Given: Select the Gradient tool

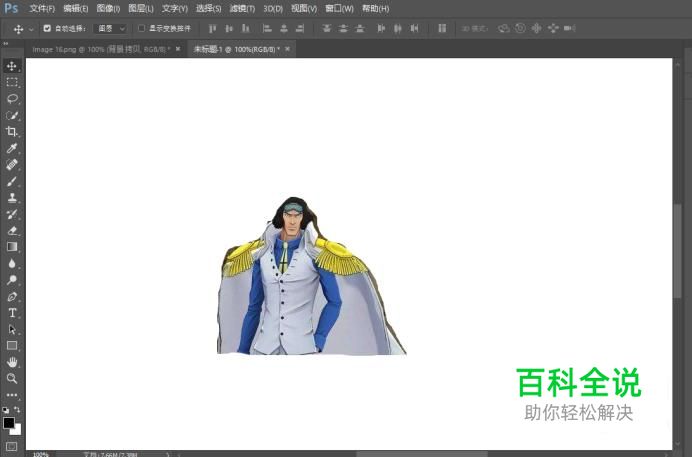Looking at the screenshot, I should [11, 247].
